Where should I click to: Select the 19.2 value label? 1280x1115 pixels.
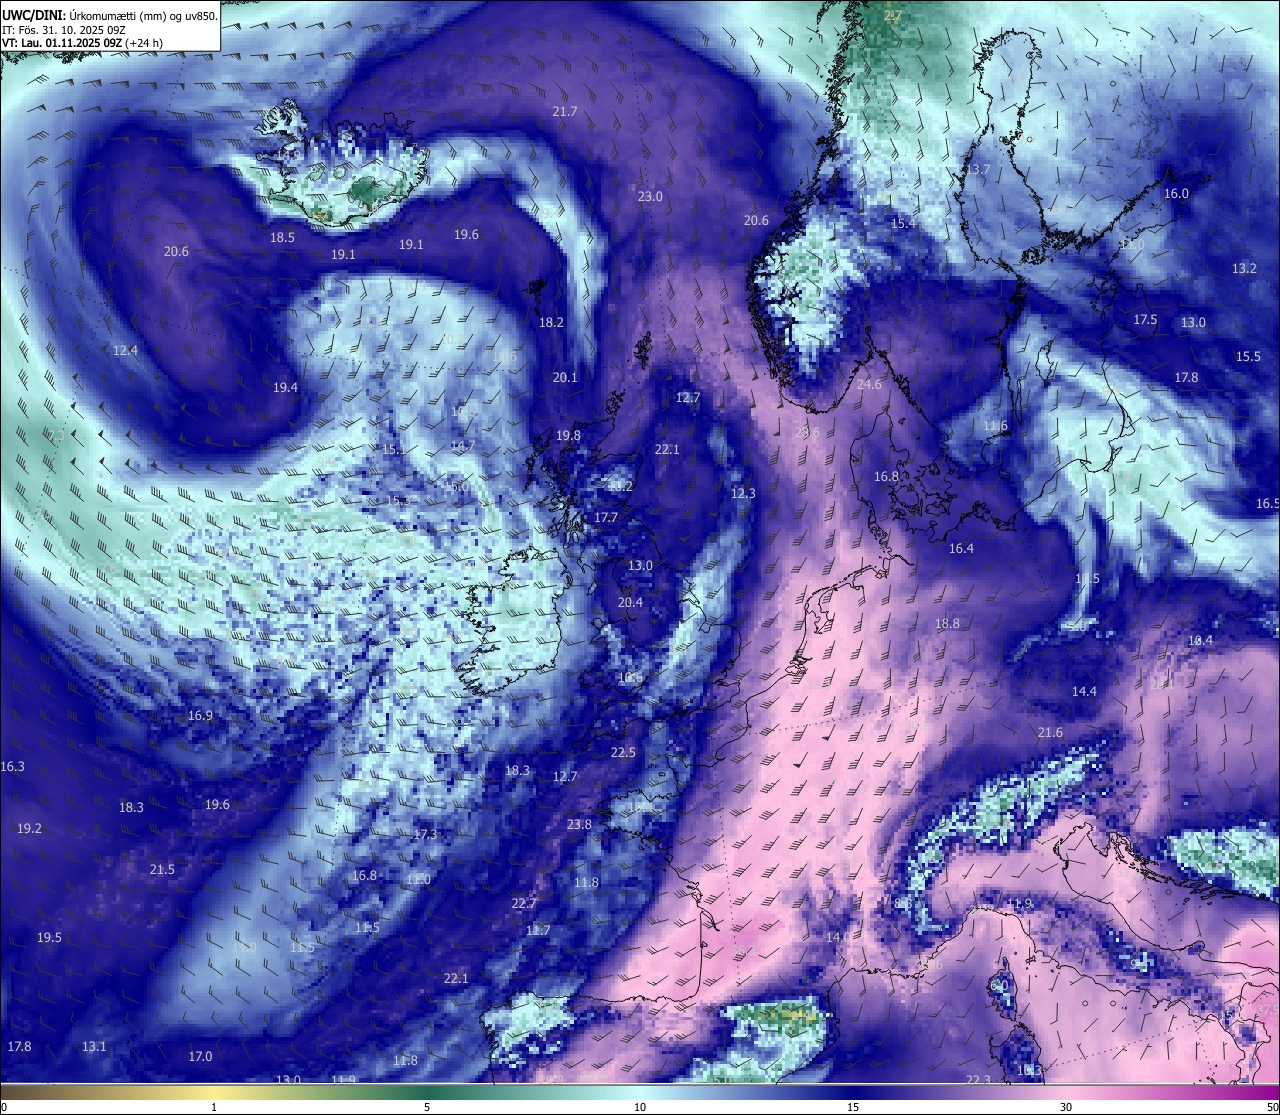29,828
